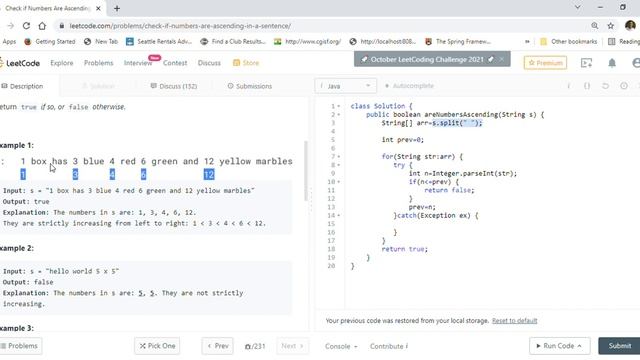Click the reset code undo icon
The width and height of the screenshot is (640, 360).
click(x=605, y=86)
